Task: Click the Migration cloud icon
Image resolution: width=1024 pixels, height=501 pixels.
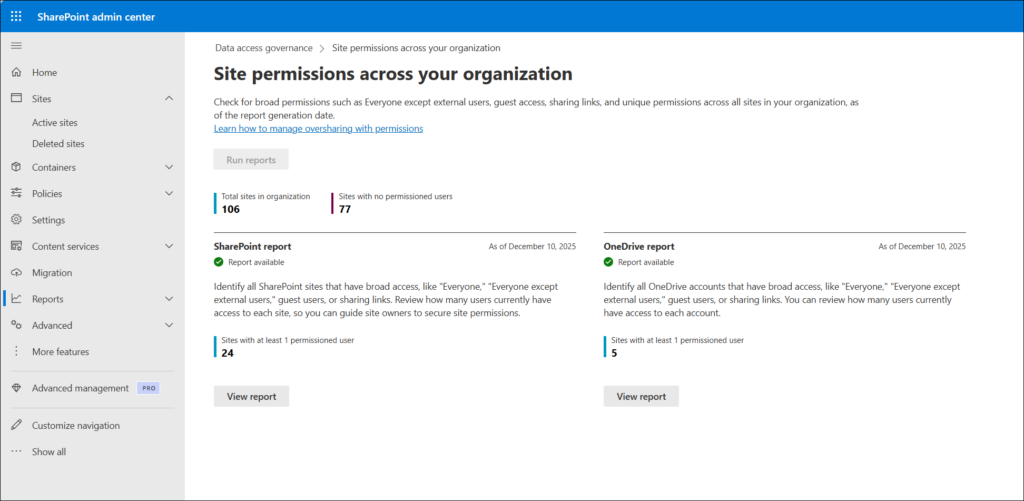Action: click(16, 273)
